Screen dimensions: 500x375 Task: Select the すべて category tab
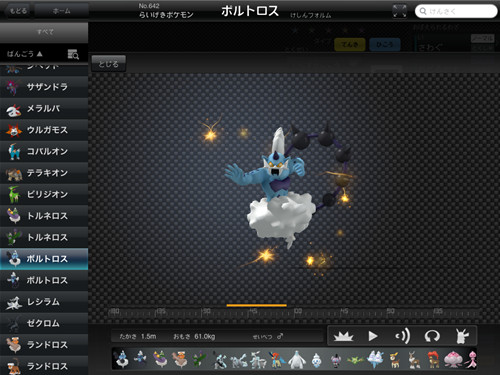pos(44,32)
